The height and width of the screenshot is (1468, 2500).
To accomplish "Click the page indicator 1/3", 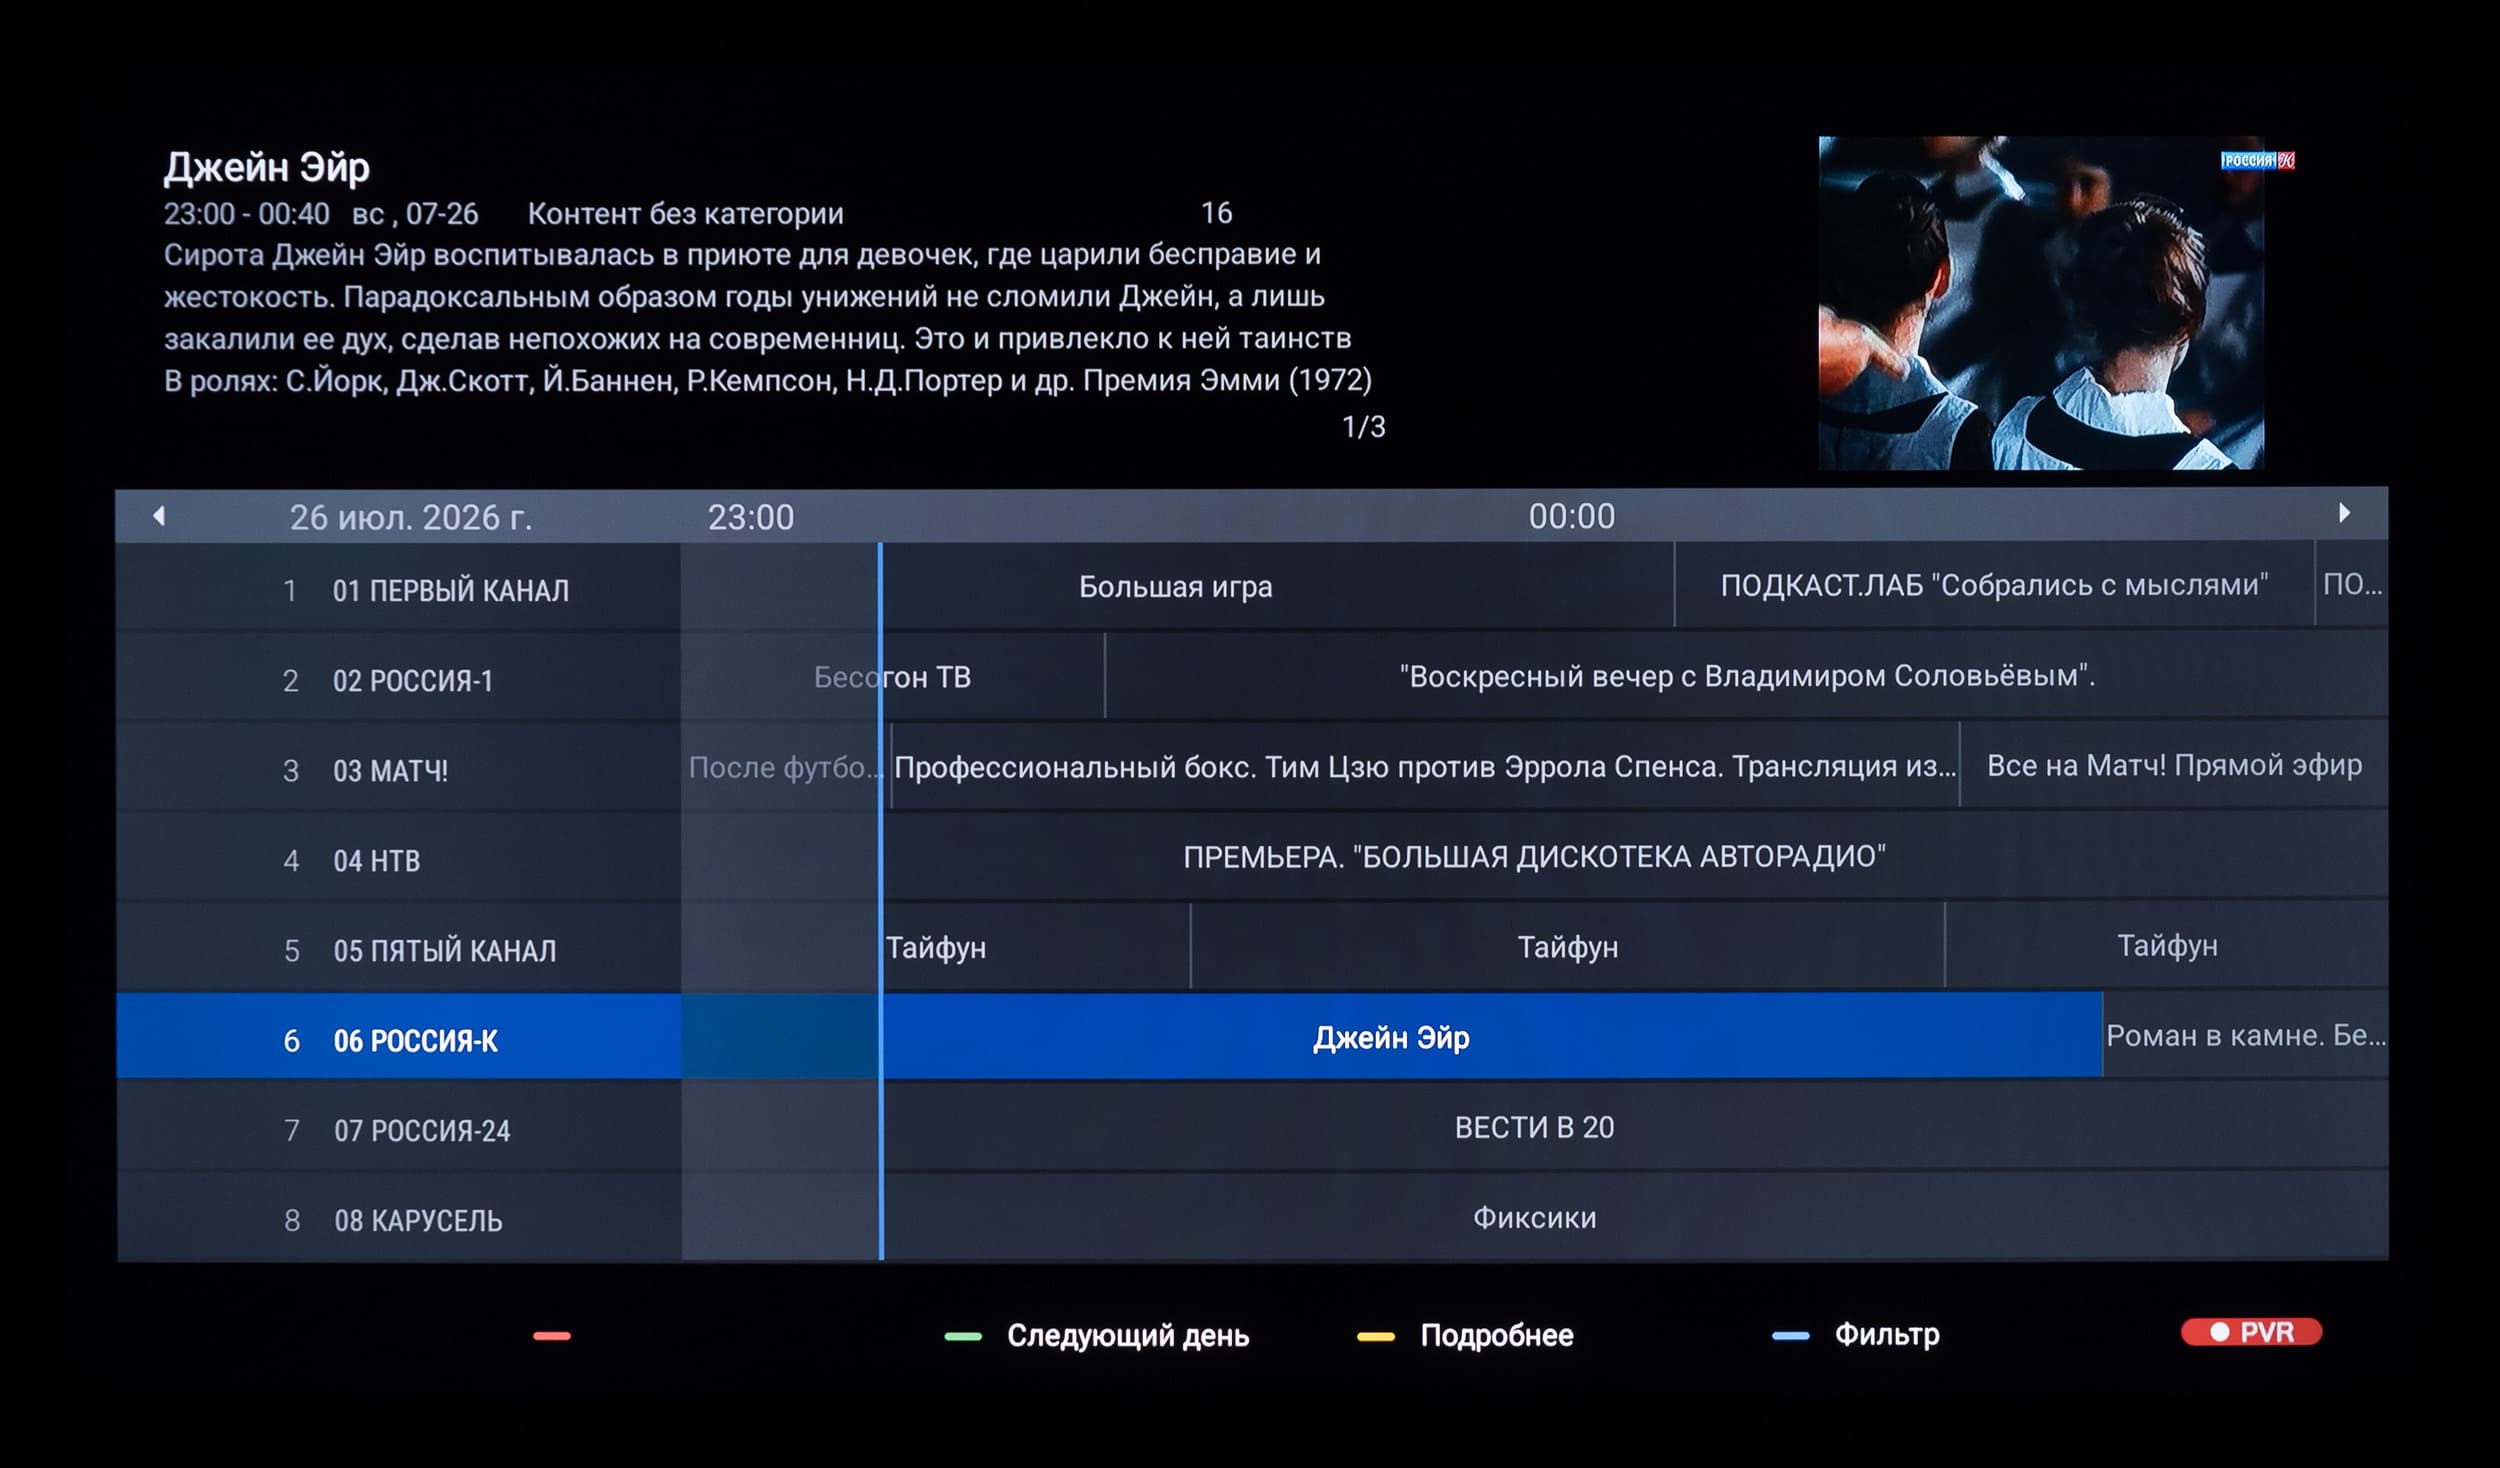I will click(1363, 427).
